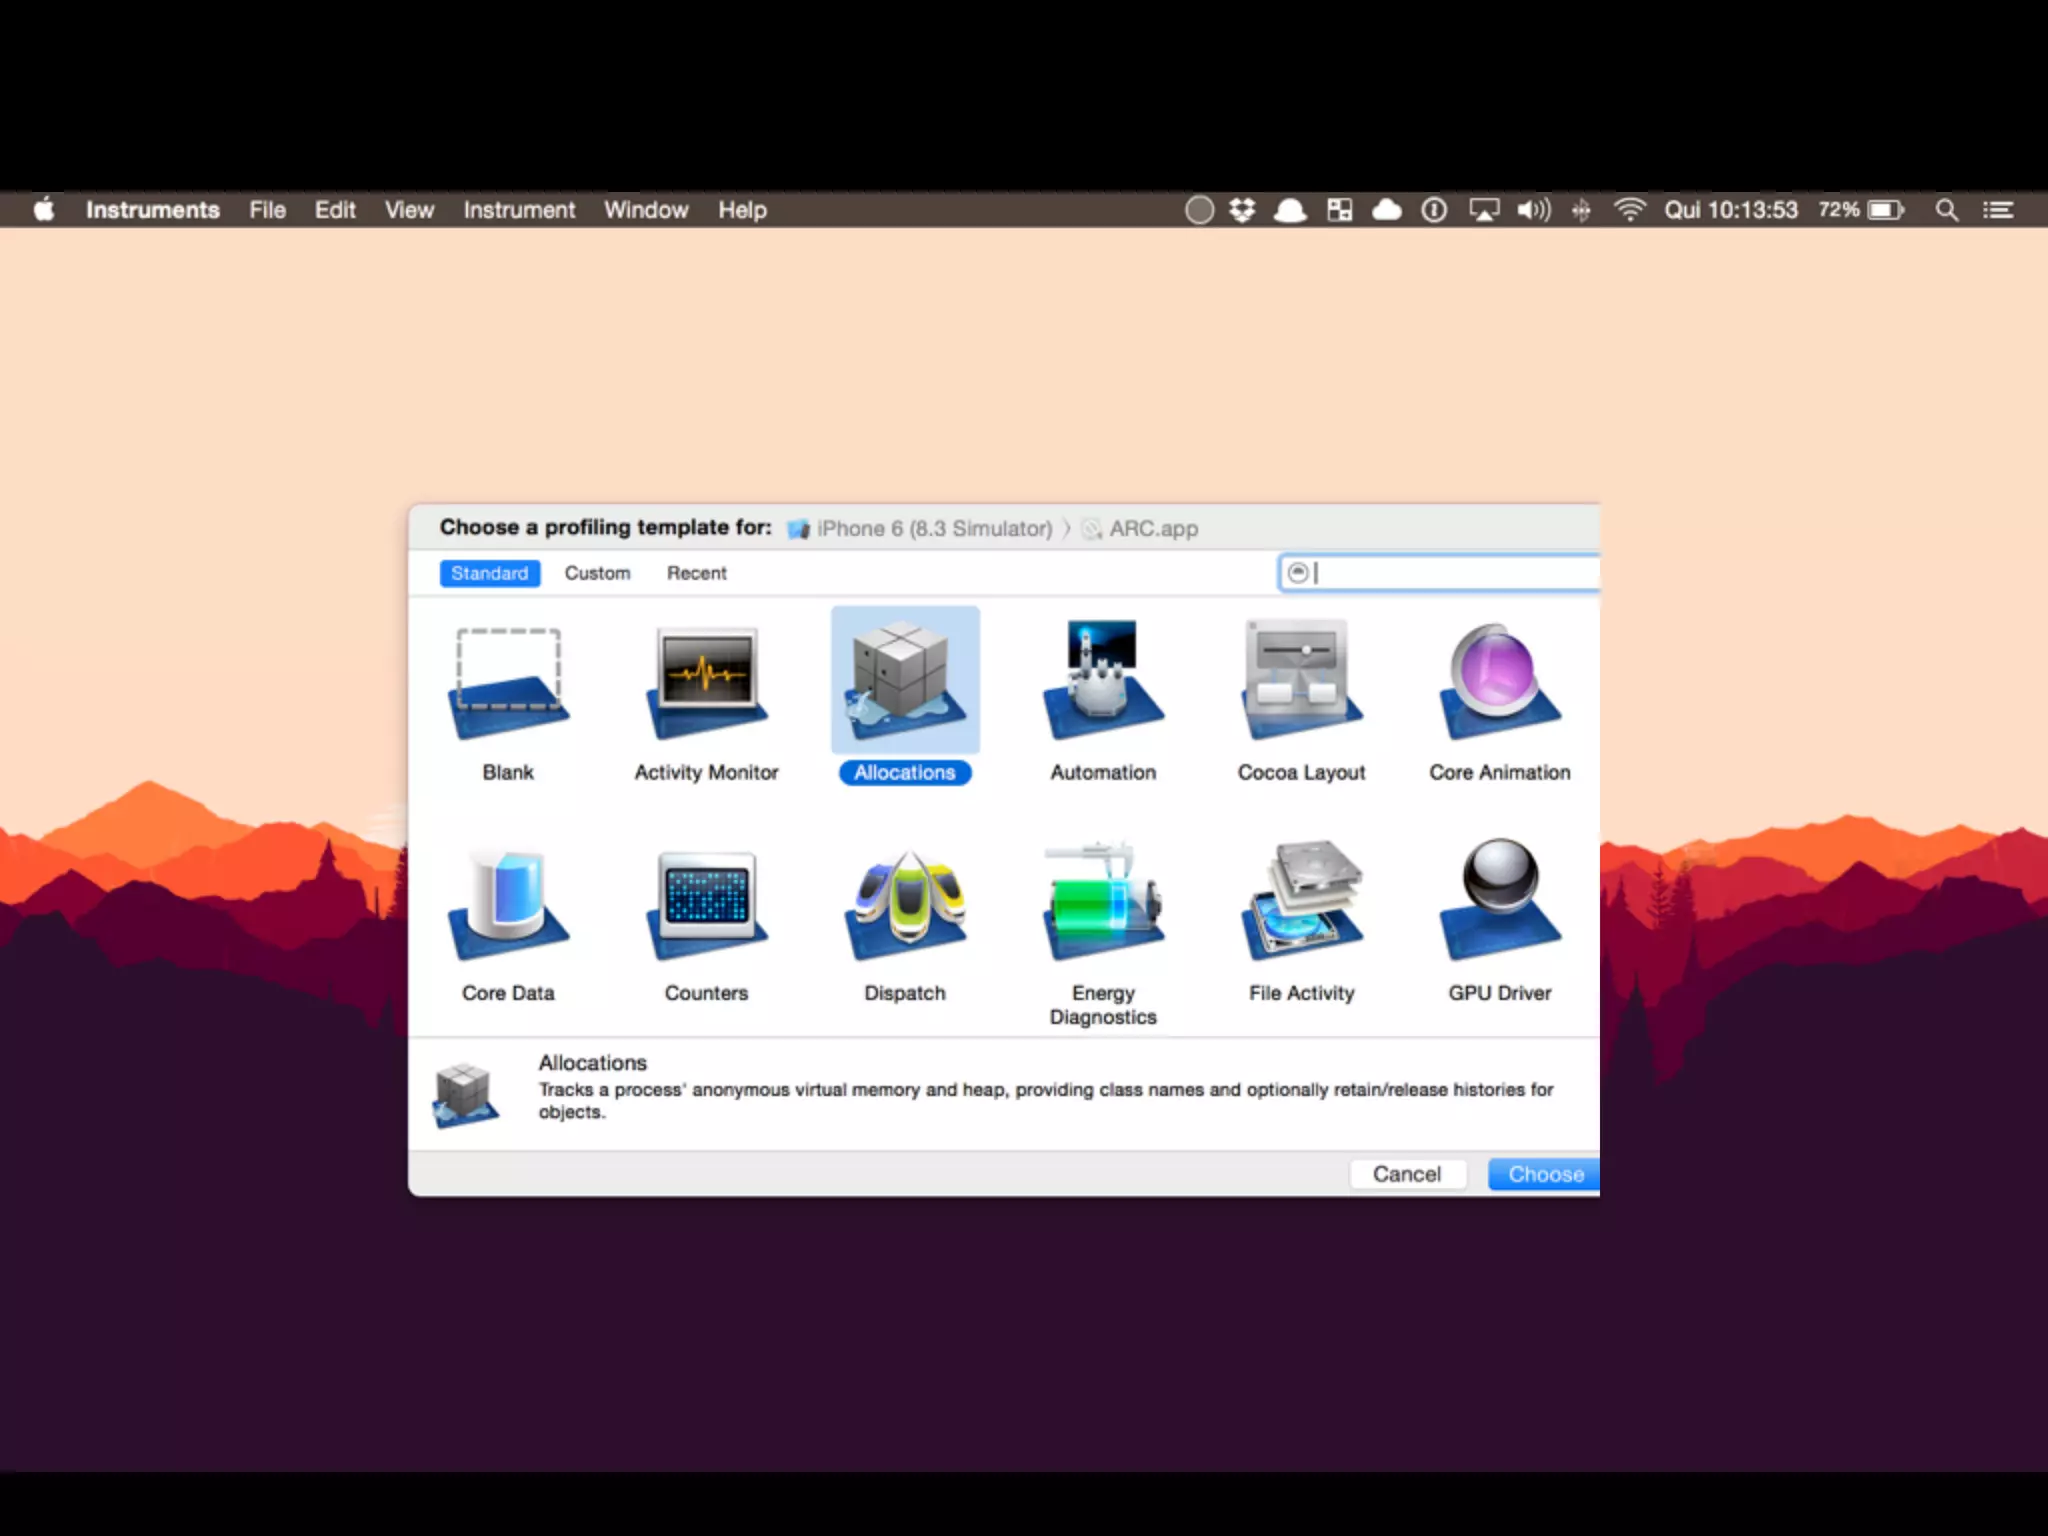Viewport: 2048px width, 1536px height.
Task: Choose the Energy Diagnostics template
Action: (x=1103, y=904)
